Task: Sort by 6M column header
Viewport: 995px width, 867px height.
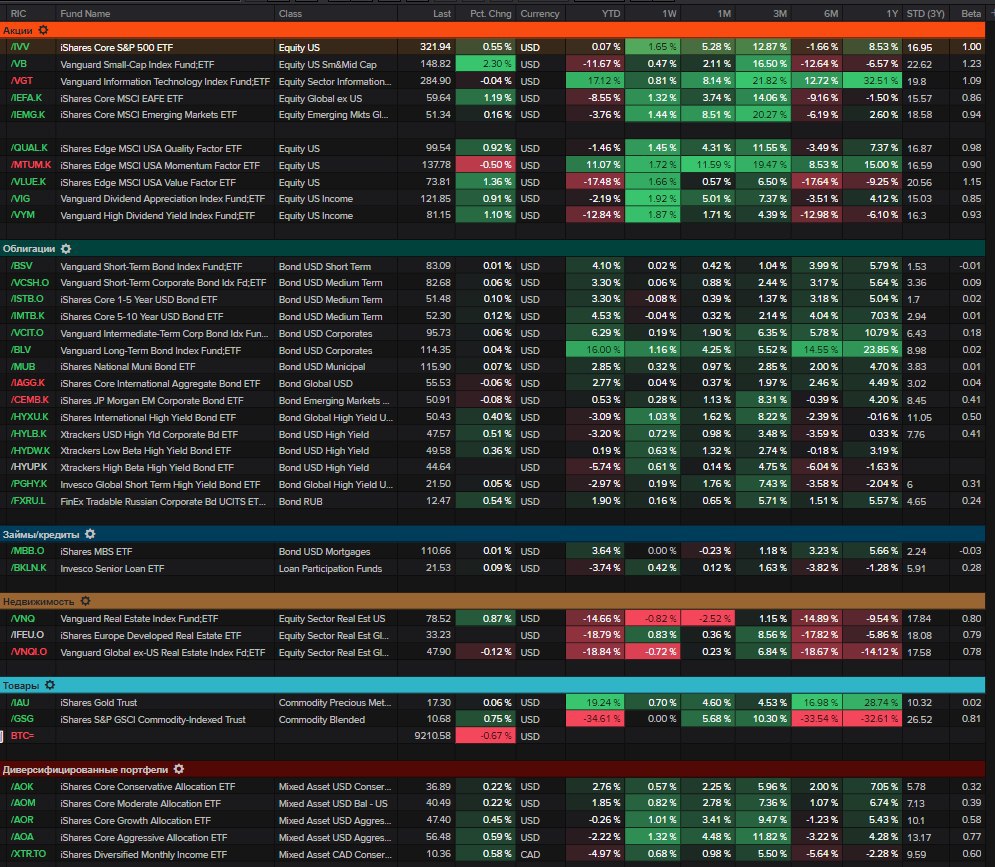Action: (x=831, y=13)
